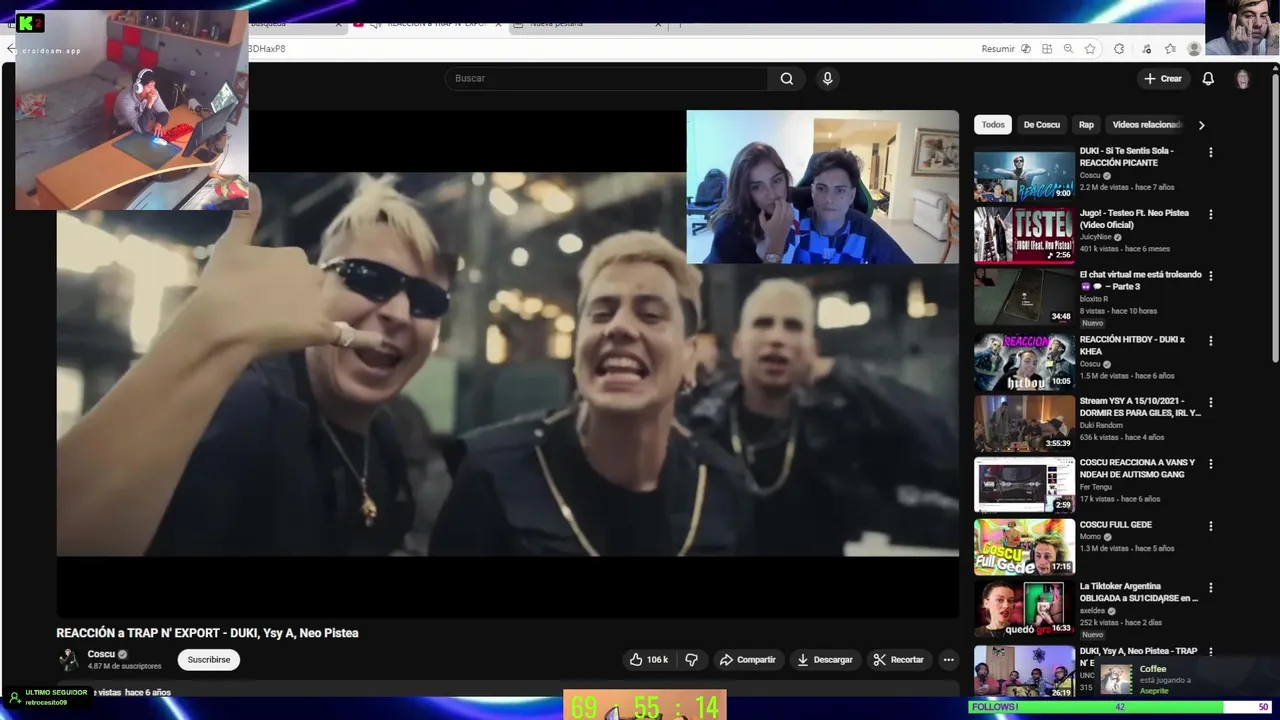Click the Copilot icon beside Resumir

1026,49
